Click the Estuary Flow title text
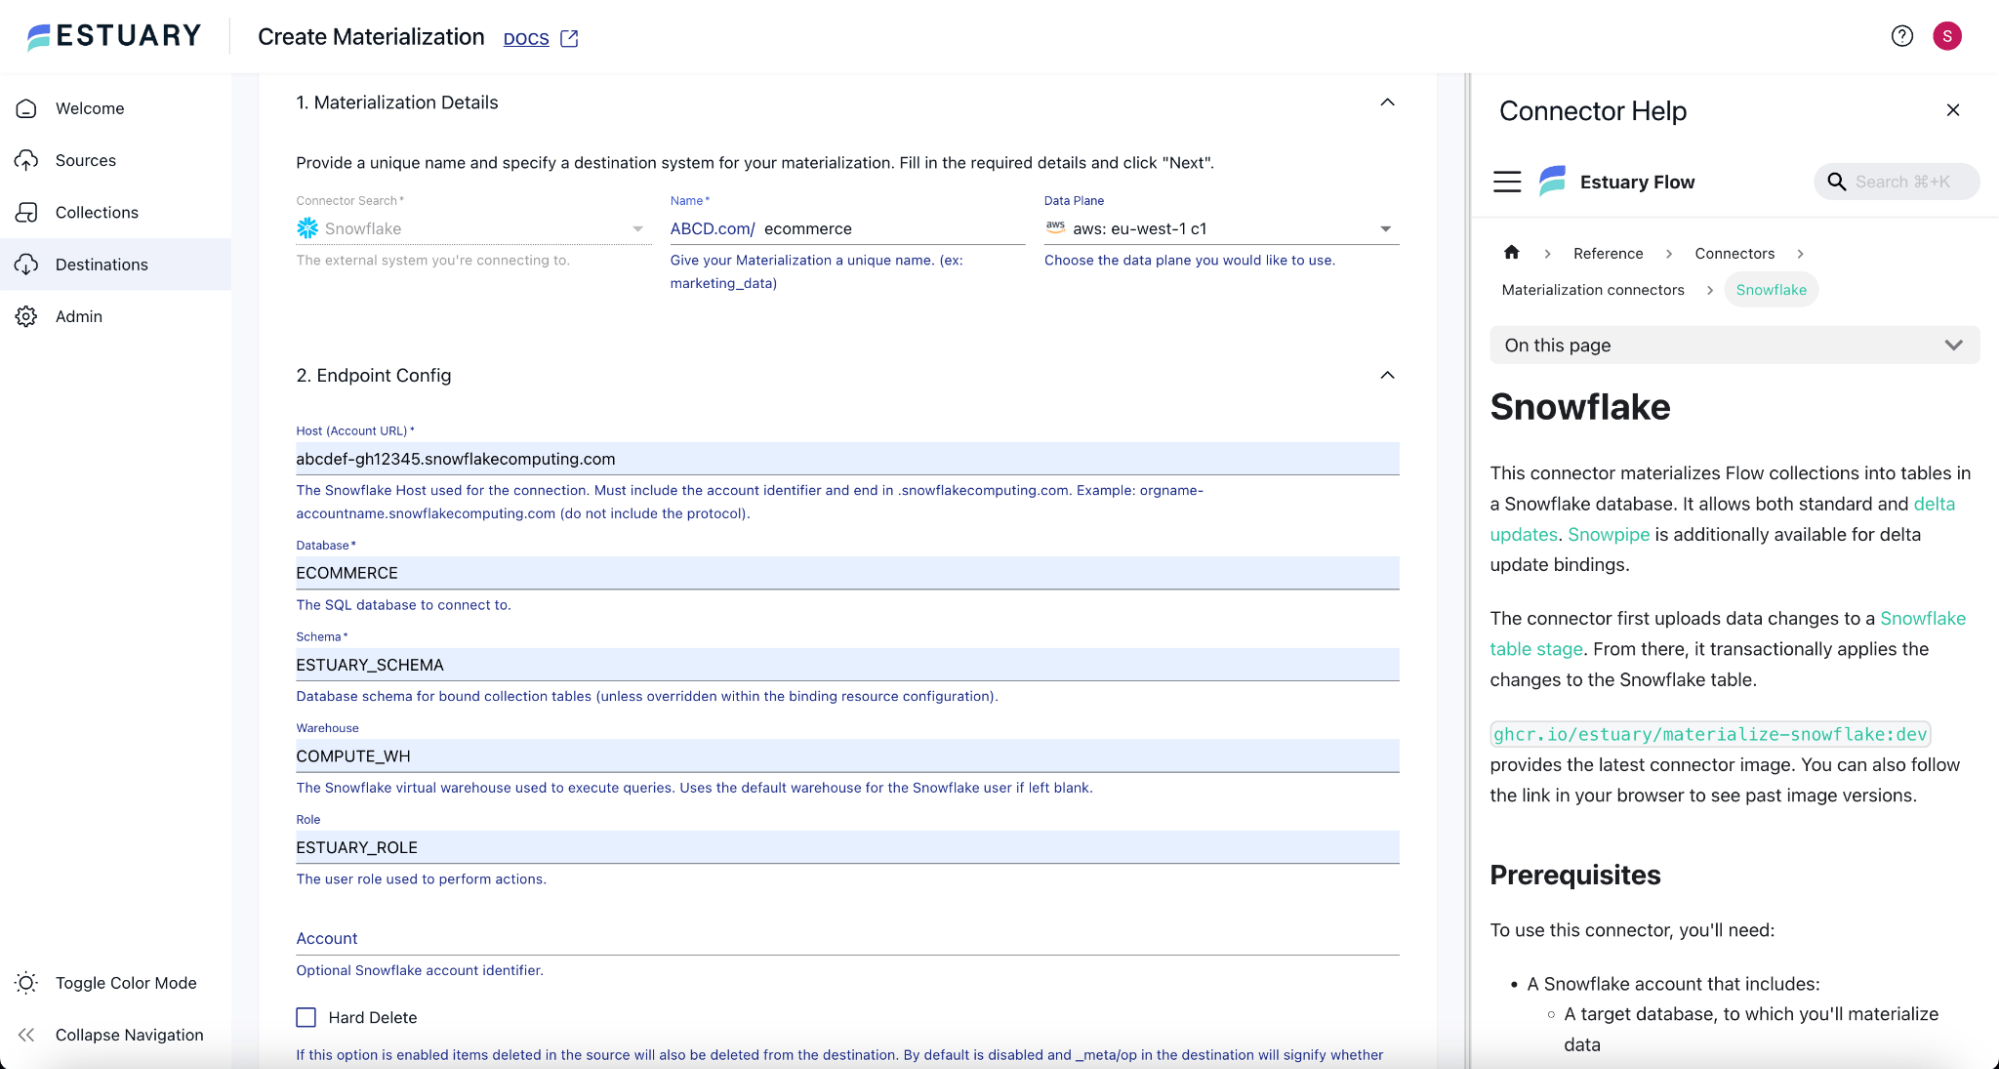1999x1069 pixels. coord(1637,182)
